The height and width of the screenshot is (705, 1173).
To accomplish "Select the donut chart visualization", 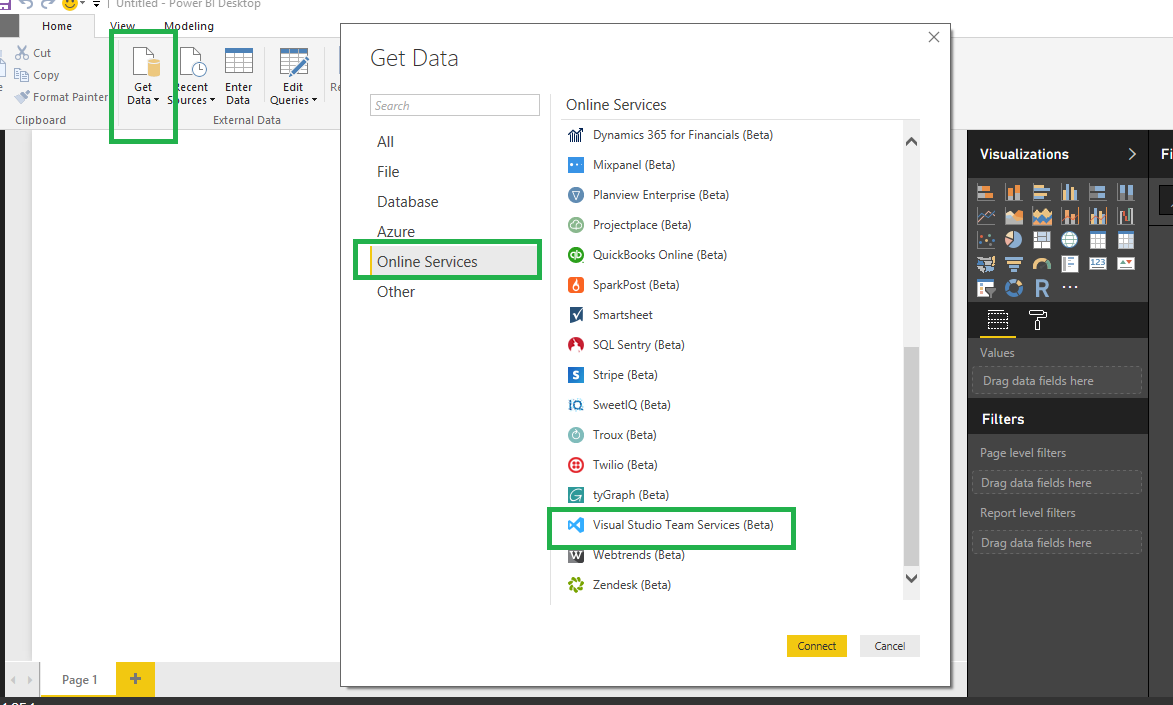I will (1014, 288).
